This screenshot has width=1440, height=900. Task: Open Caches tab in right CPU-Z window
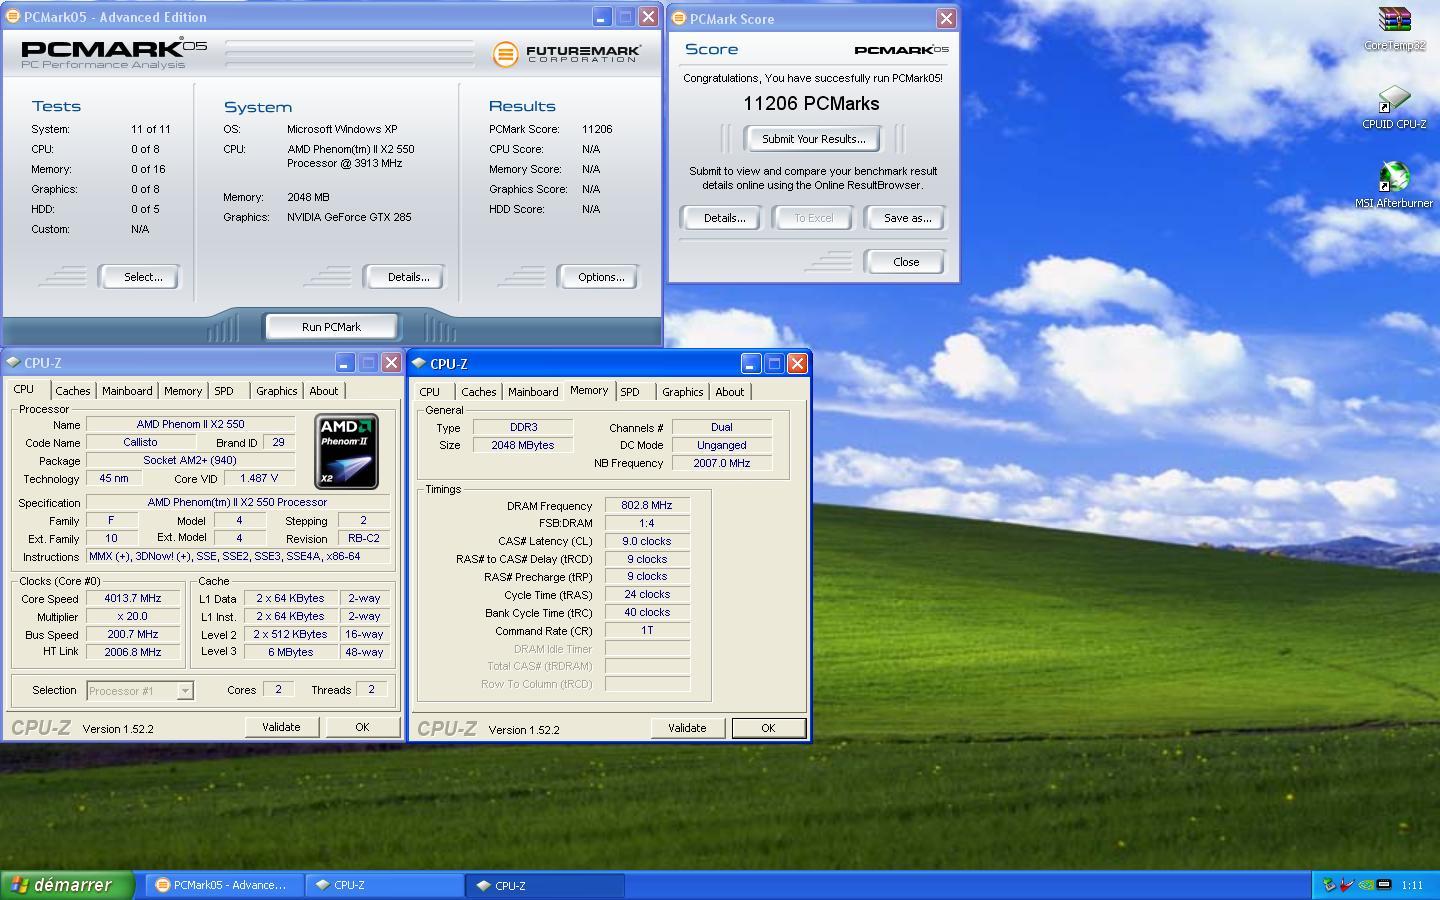coord(478,392)
